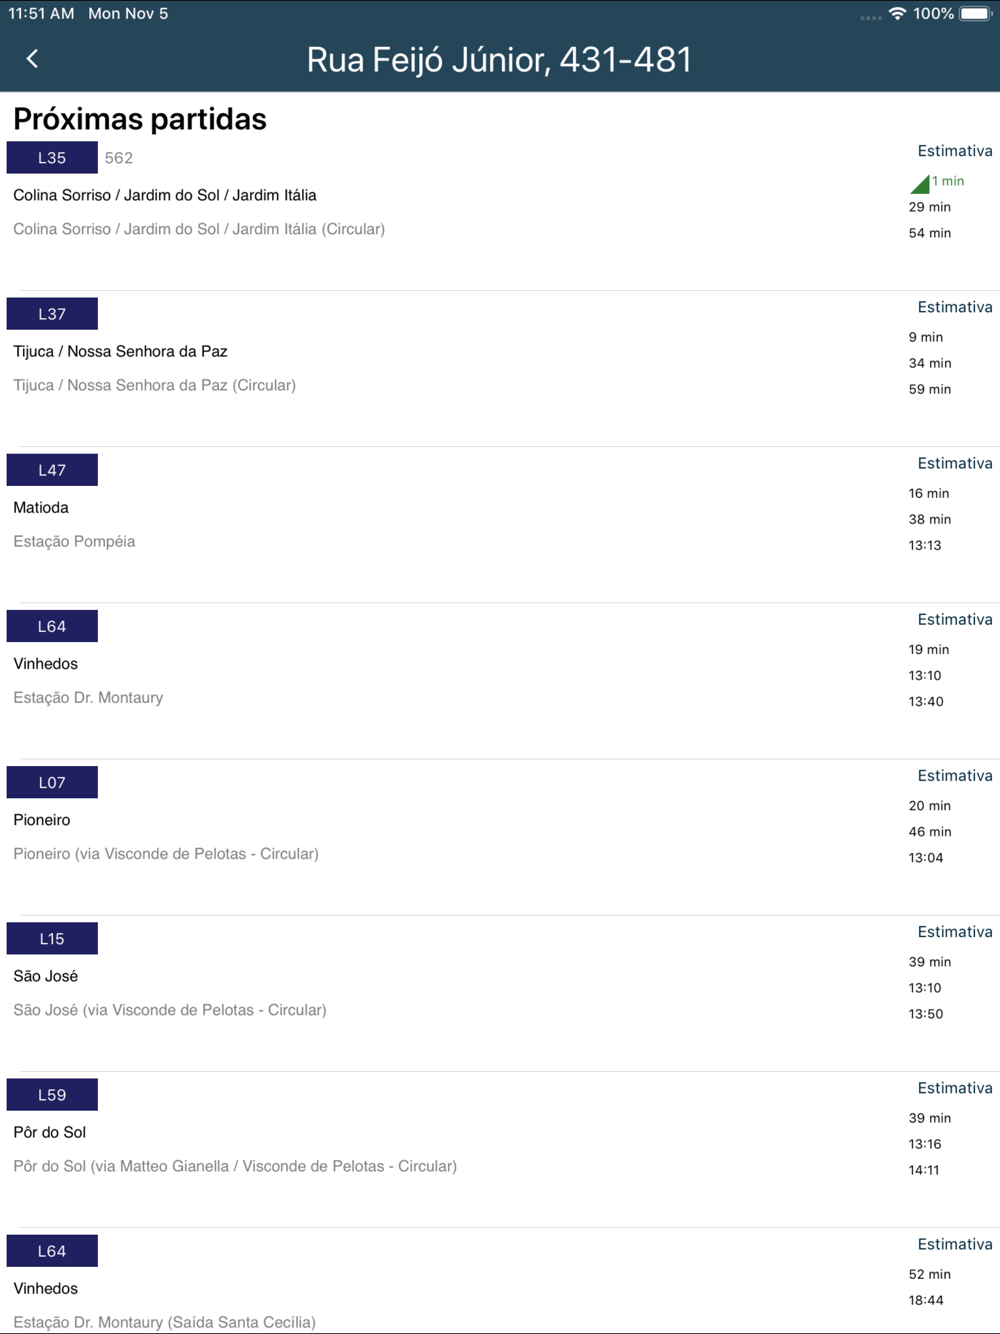Open Tijuca / Nossa Senhora da Paz departure

point(500,368)
